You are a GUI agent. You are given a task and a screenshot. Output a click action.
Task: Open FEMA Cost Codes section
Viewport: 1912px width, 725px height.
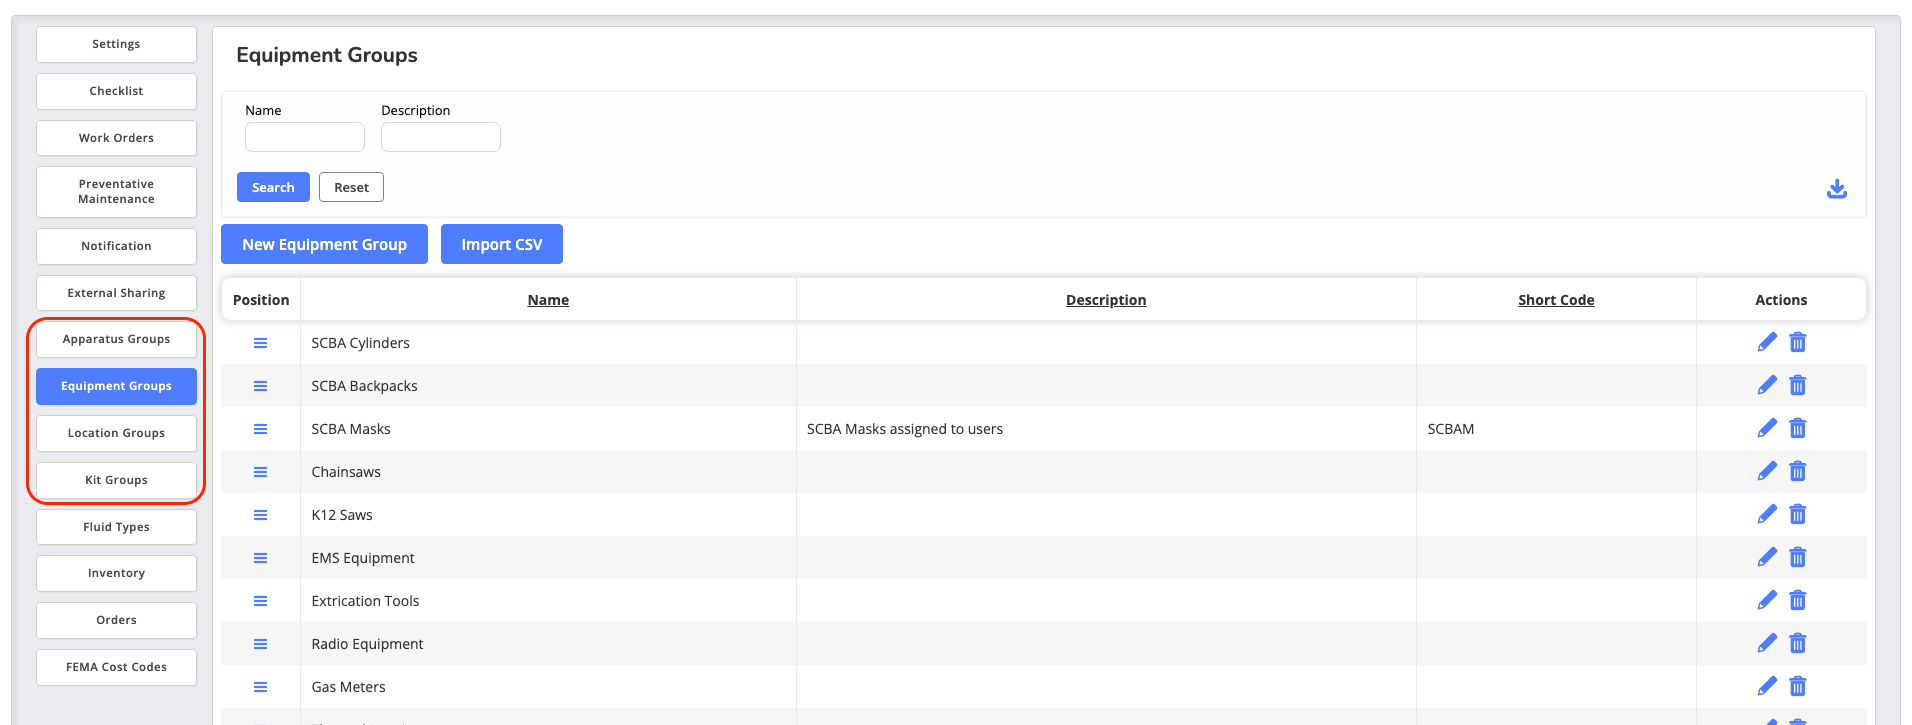116,667
